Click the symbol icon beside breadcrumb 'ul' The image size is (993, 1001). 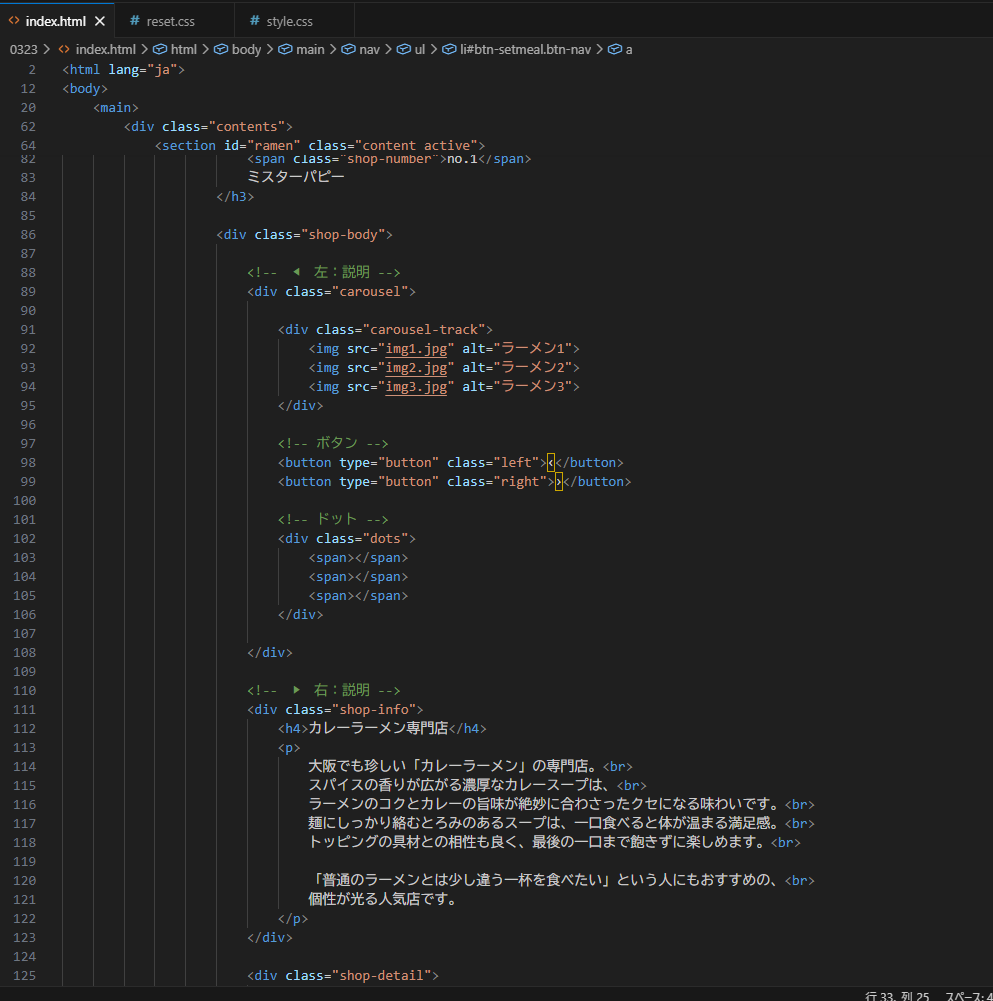405,49
